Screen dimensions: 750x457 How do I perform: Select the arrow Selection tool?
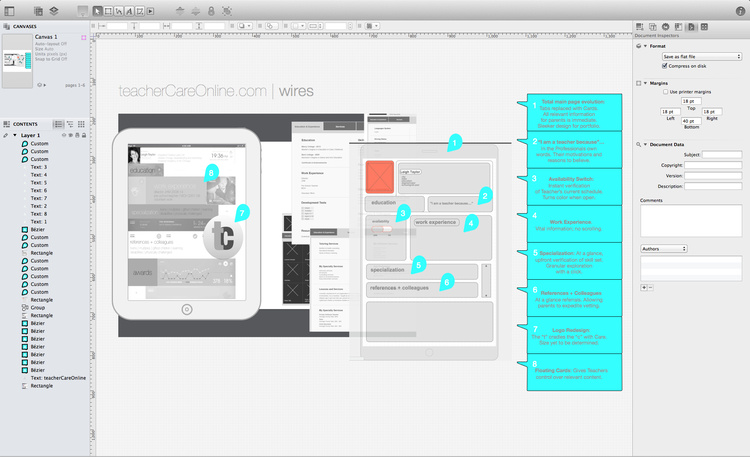(x=98, y=11)
